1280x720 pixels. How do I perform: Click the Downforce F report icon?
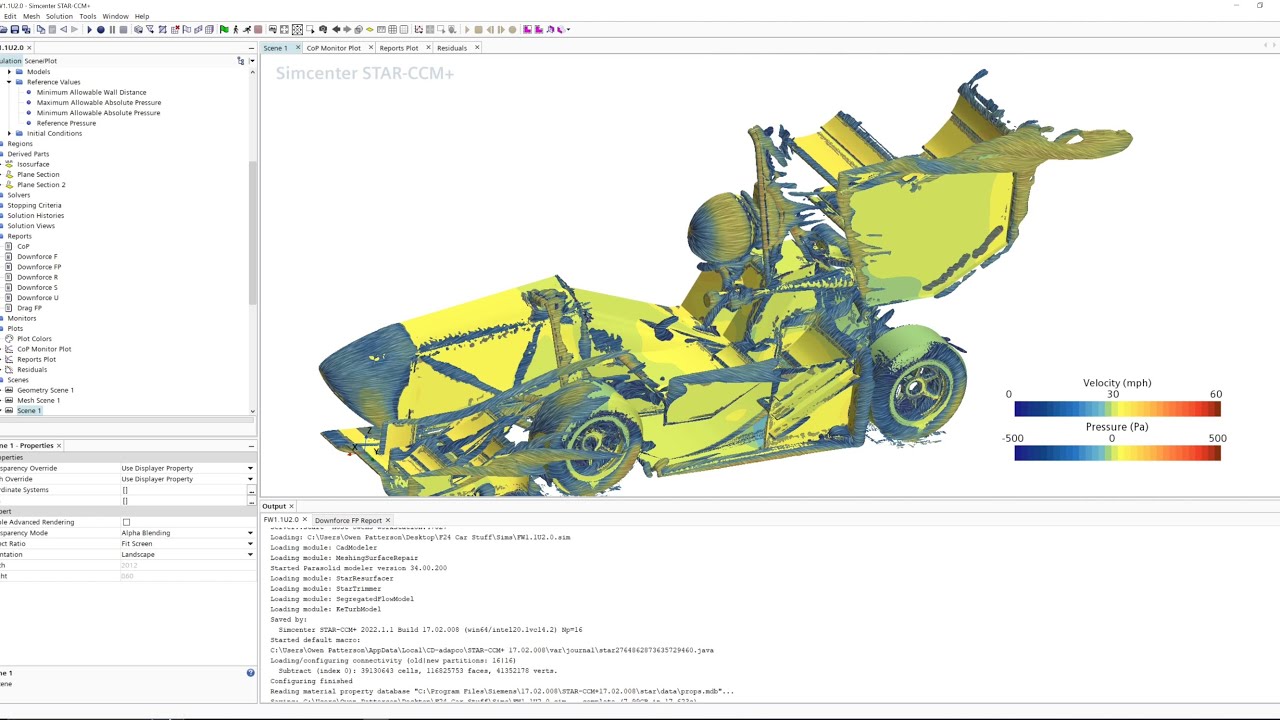point(9,256)
